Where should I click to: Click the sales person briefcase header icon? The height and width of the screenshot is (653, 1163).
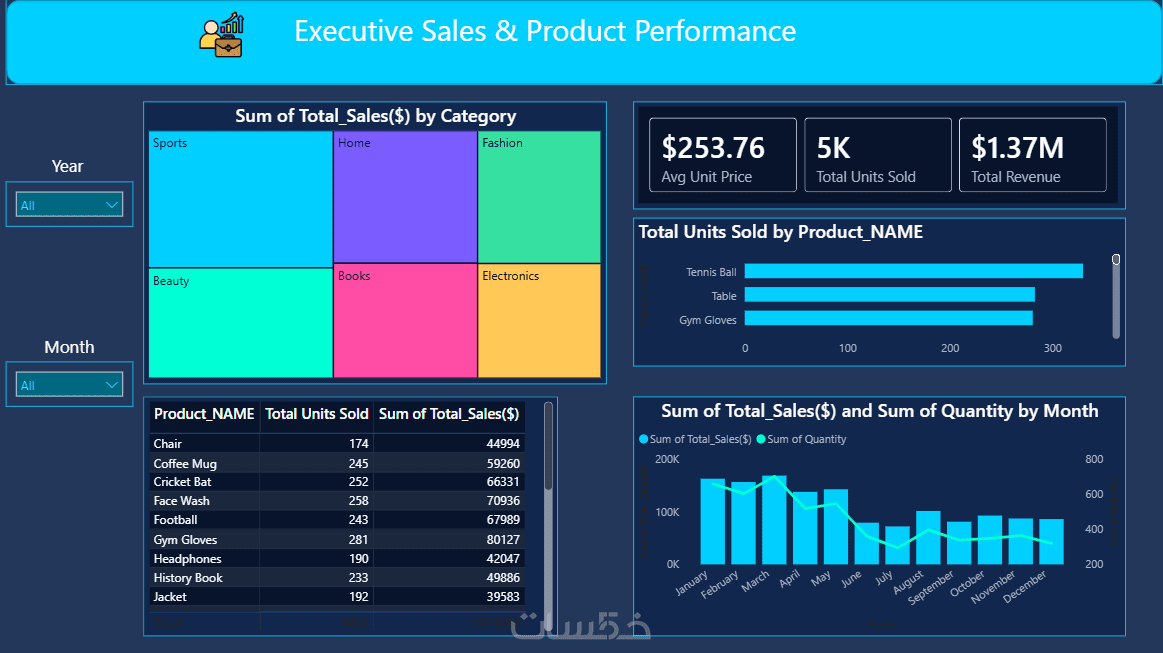tap(221, 35)
